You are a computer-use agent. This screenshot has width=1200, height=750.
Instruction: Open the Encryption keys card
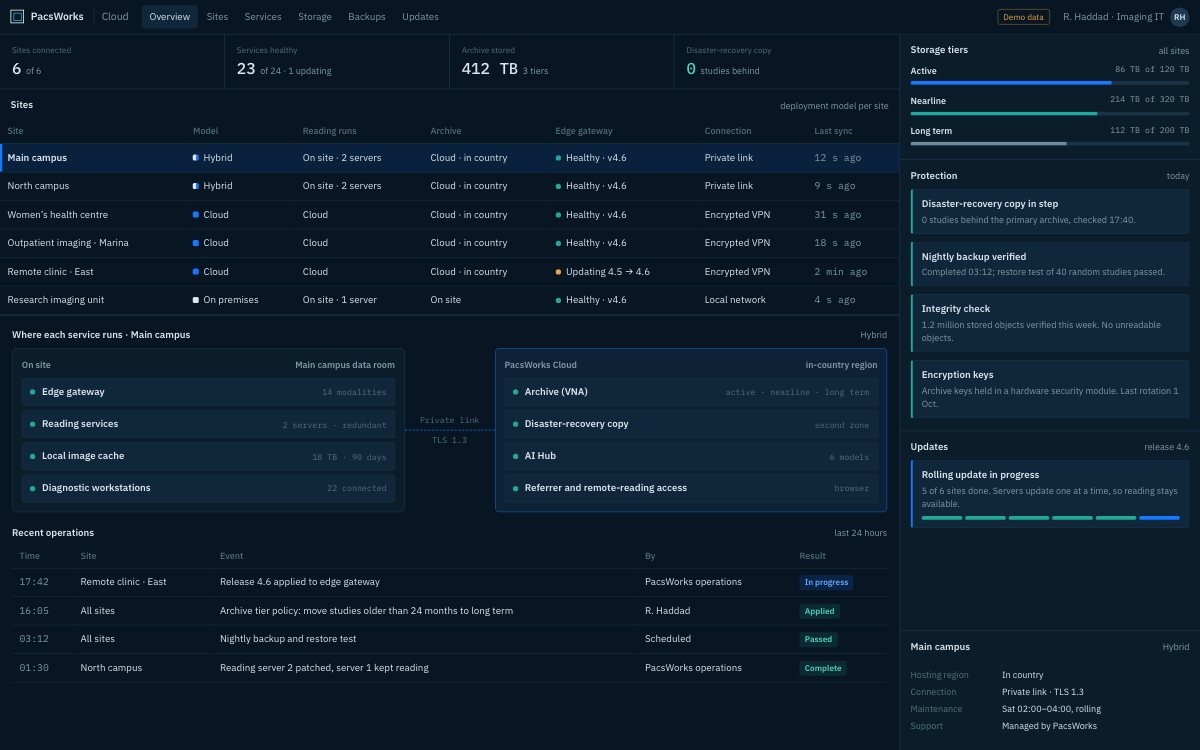tap(1050, 389)
